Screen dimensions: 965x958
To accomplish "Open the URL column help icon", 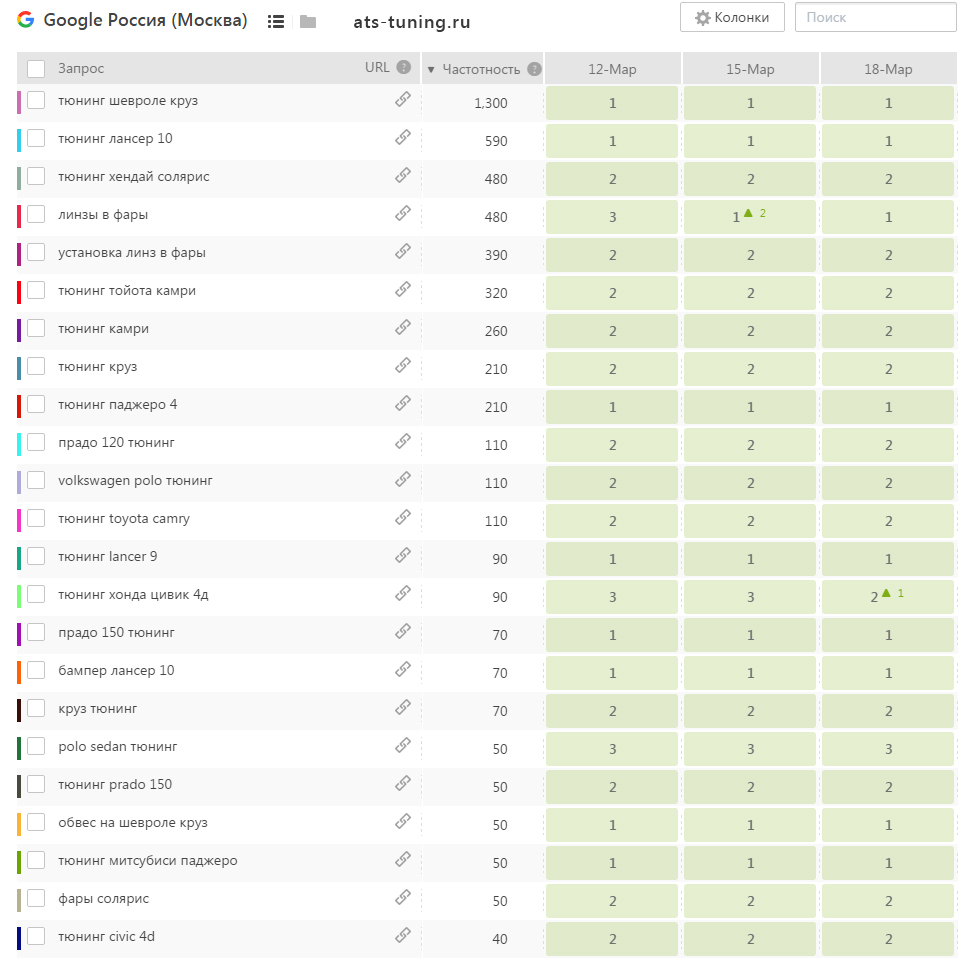I will click(x=404, y=68).
